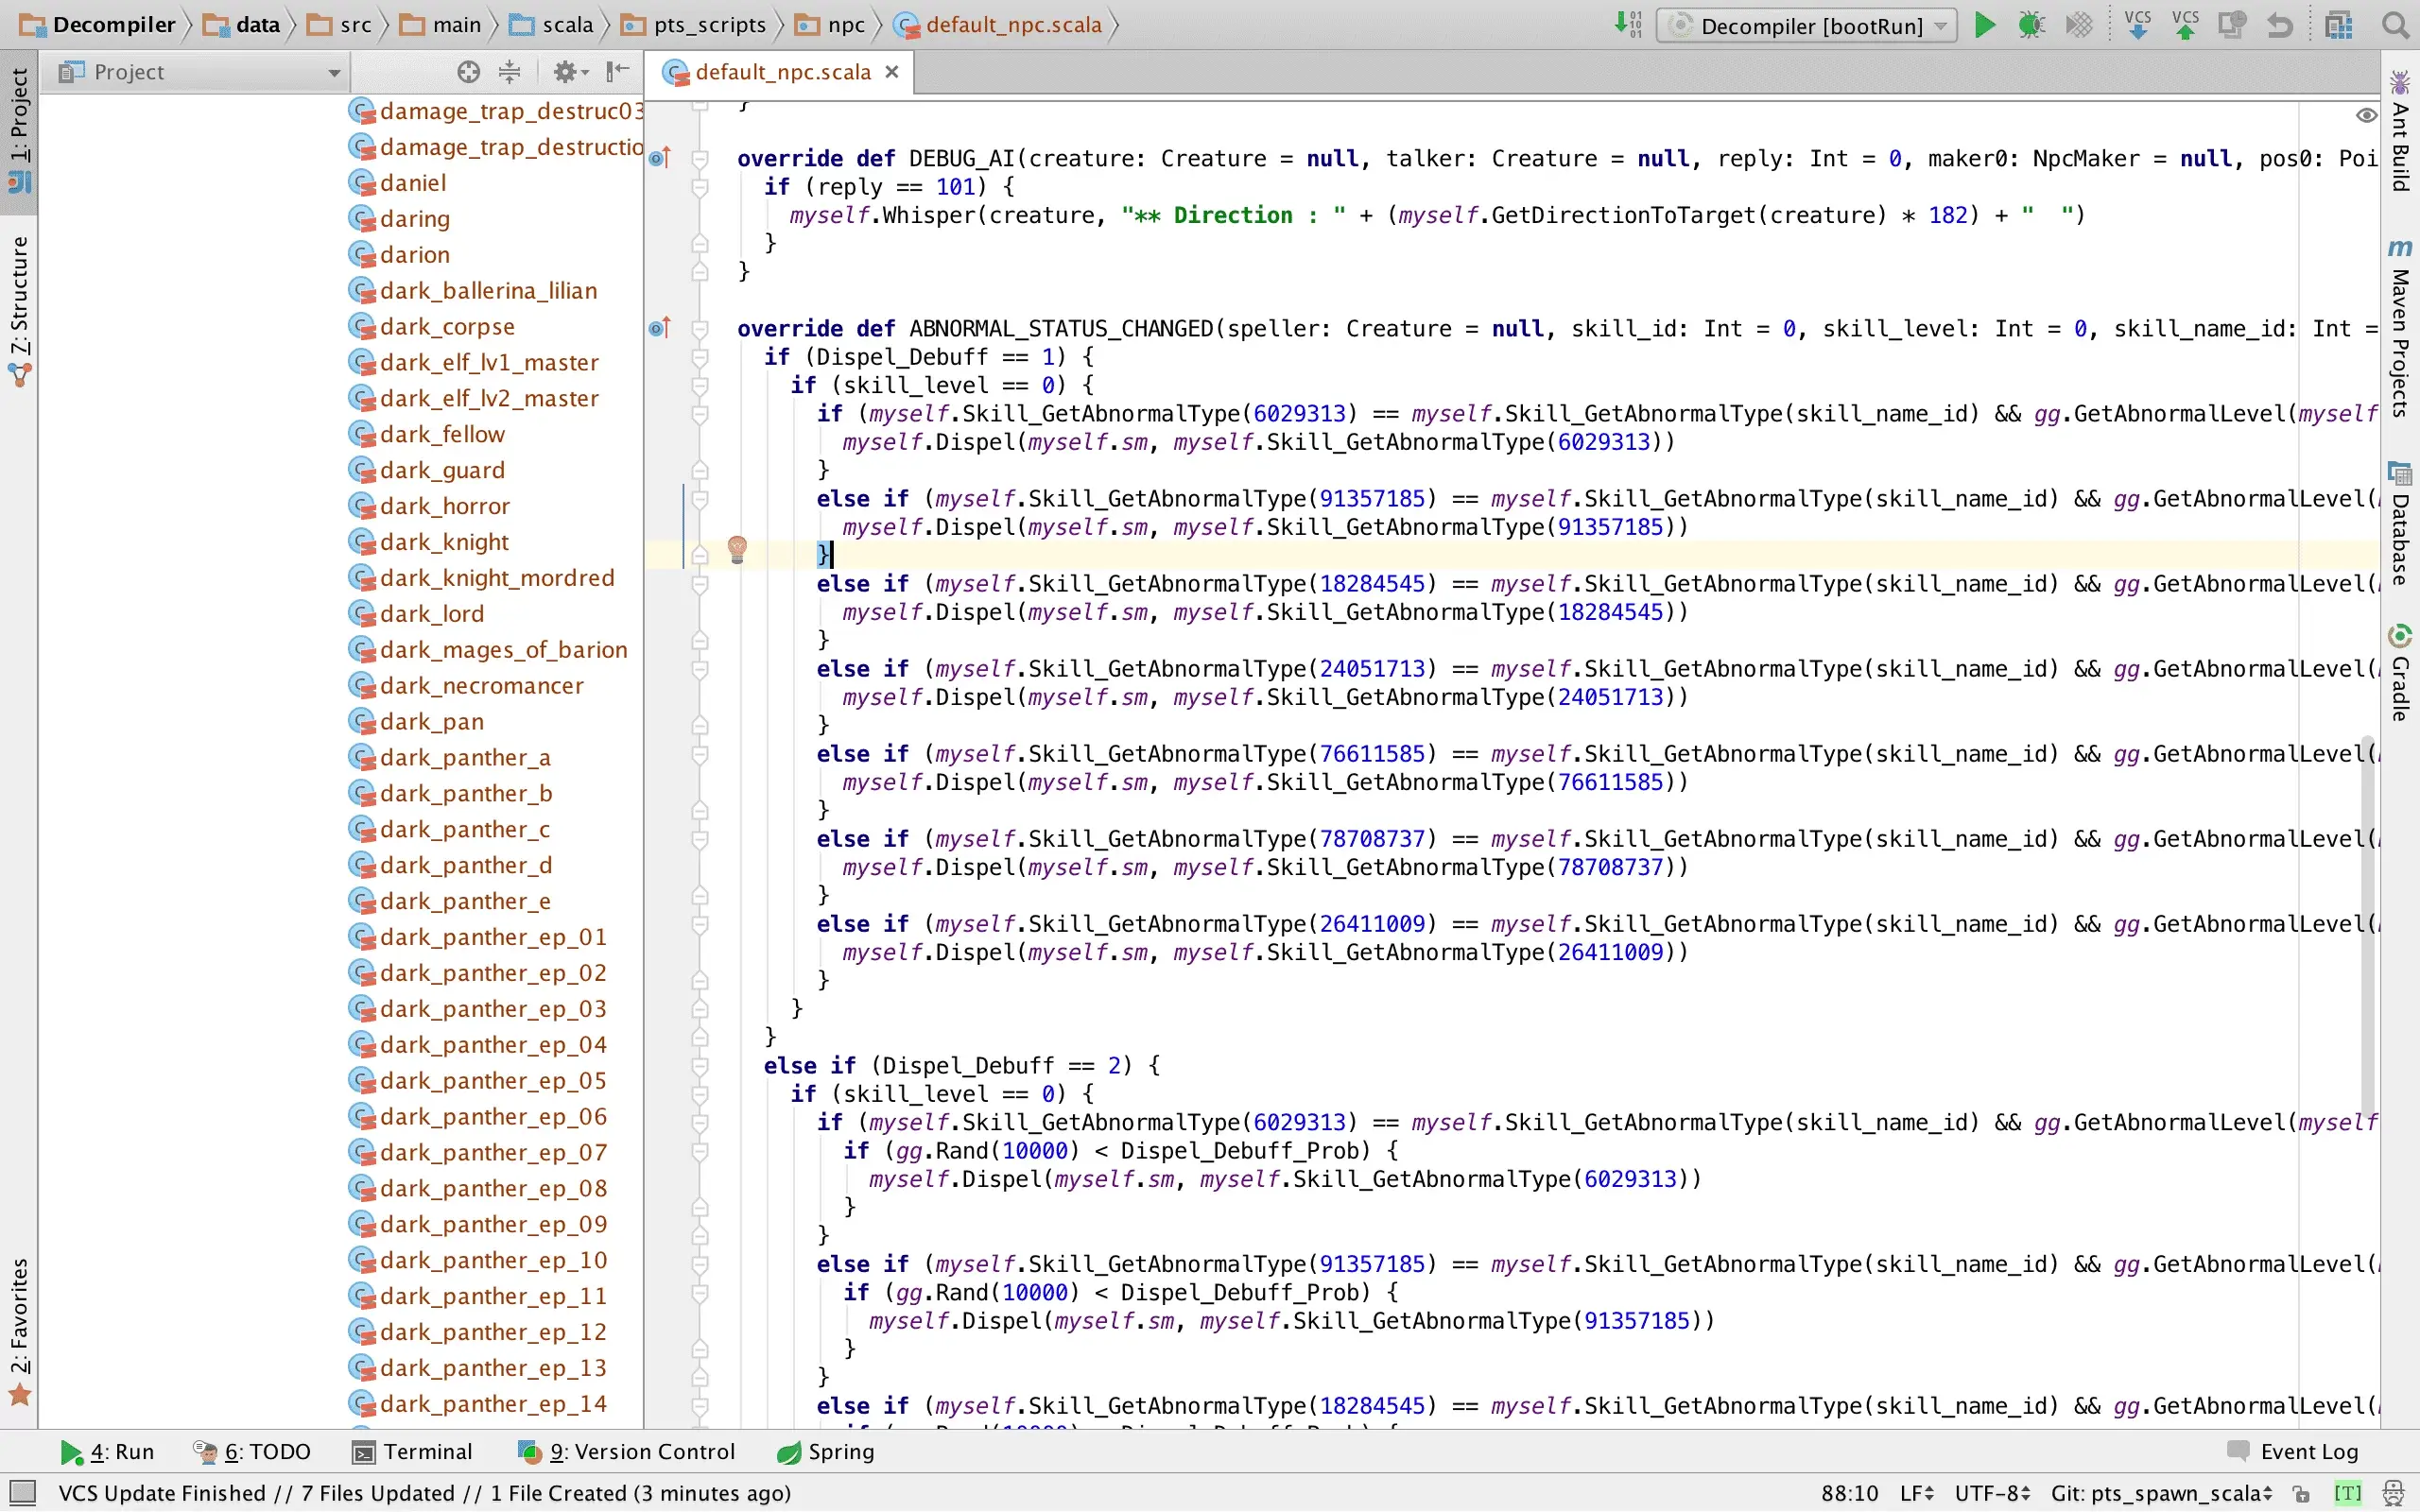This screenshot has height=1512, width=2420.
Task: Click the npc breadcrumb folder
Action: (x=830, y=25)
